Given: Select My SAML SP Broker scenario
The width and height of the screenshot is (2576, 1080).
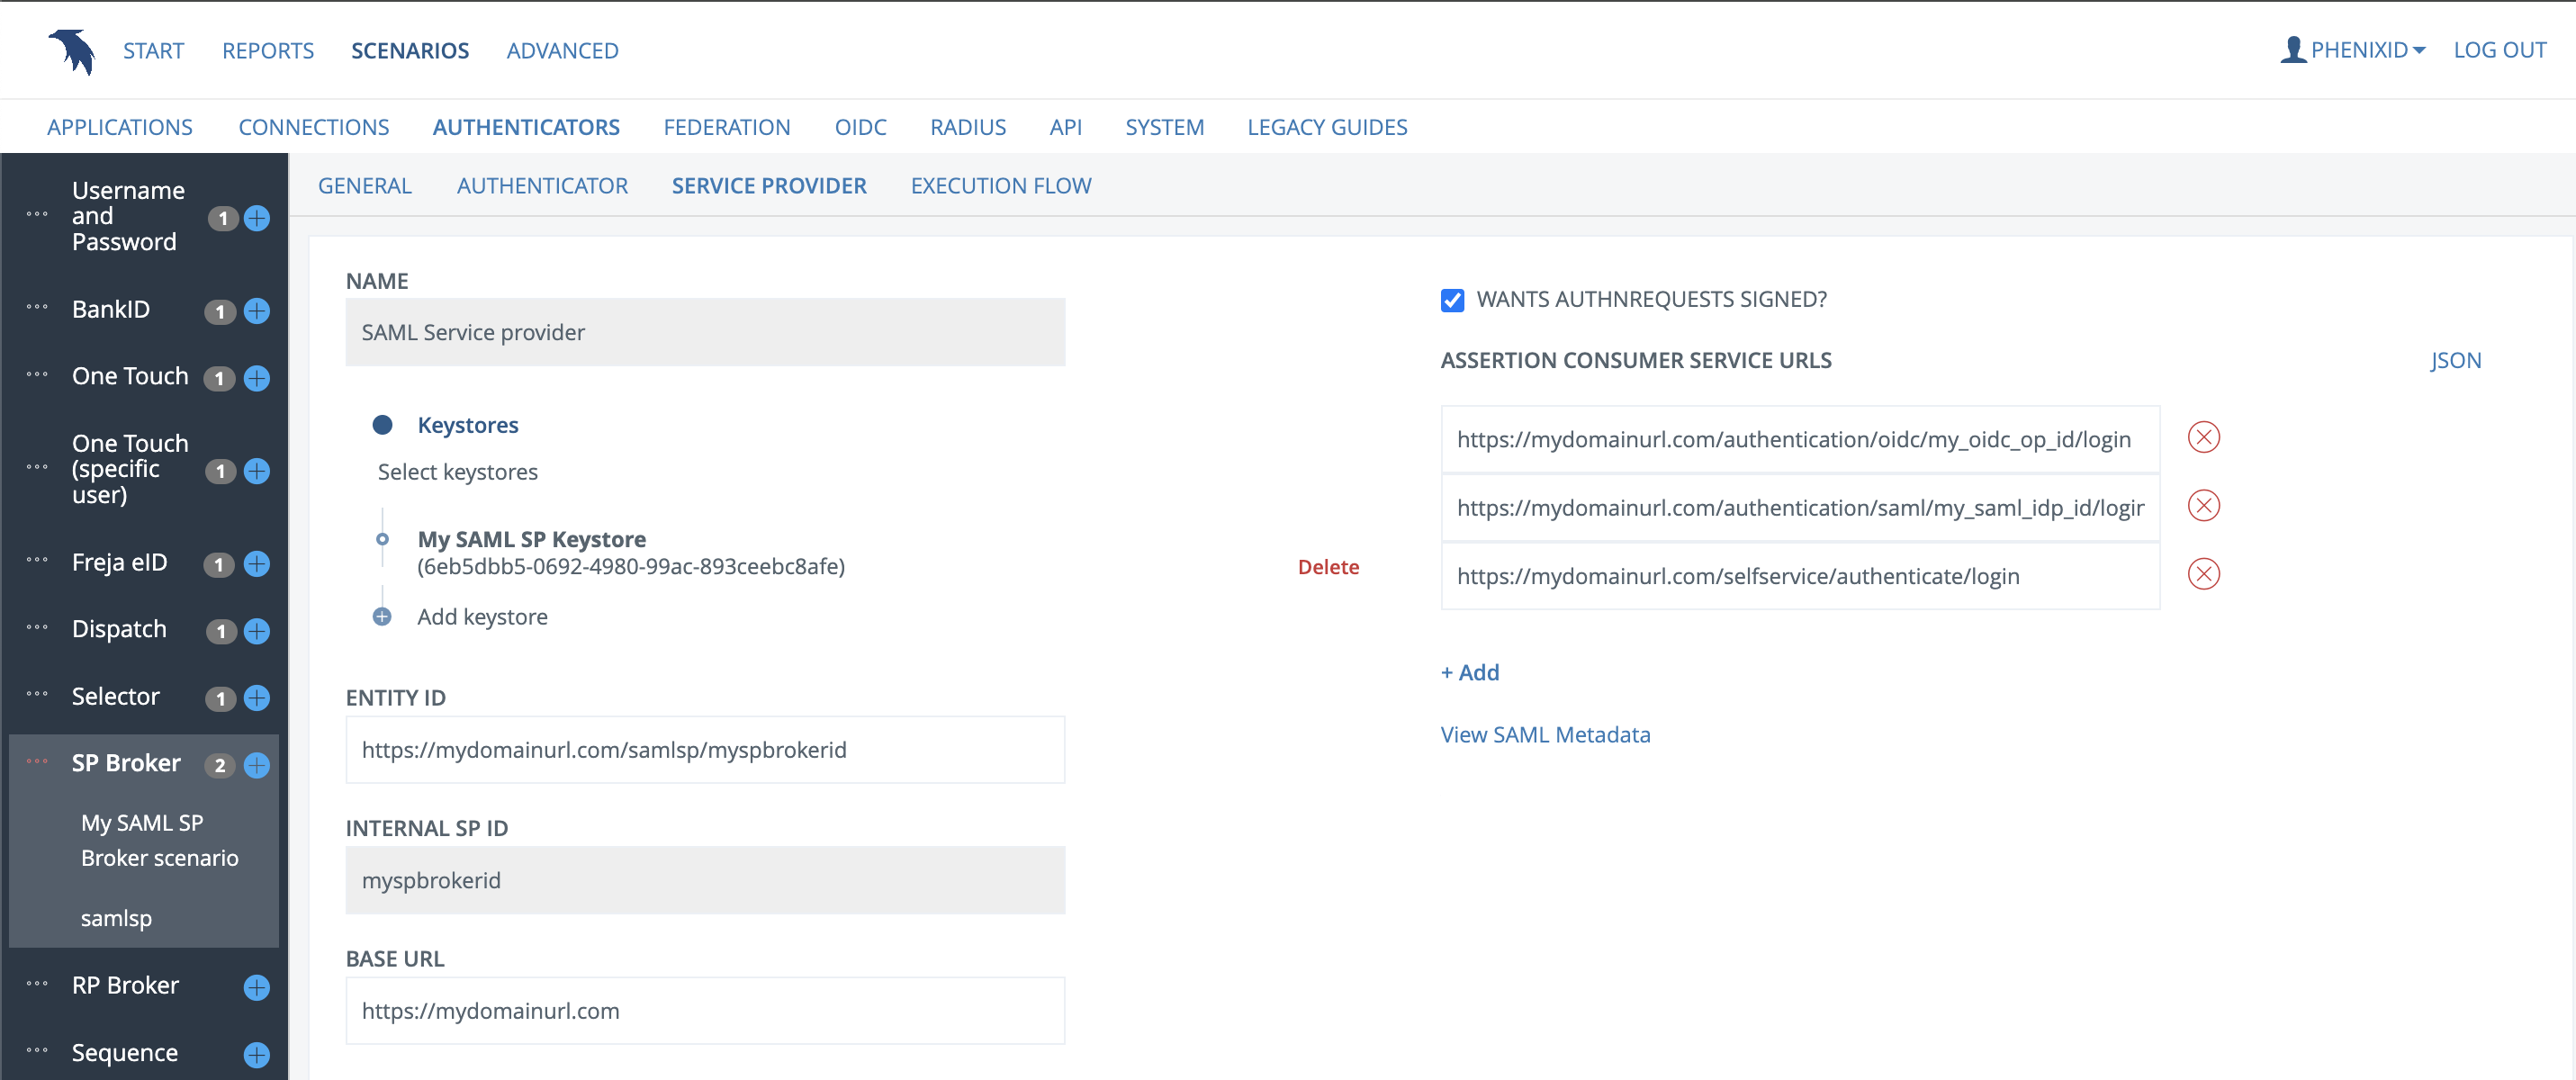Looking at the screenshot, I should [160, 840].
